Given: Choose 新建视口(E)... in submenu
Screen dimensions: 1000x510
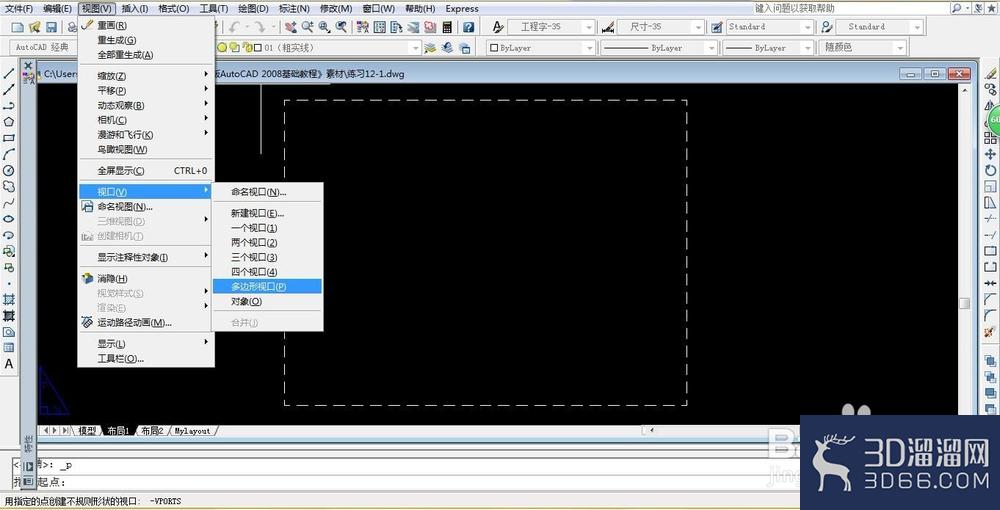Looking at the screenshot, I should tap(268, 214).
